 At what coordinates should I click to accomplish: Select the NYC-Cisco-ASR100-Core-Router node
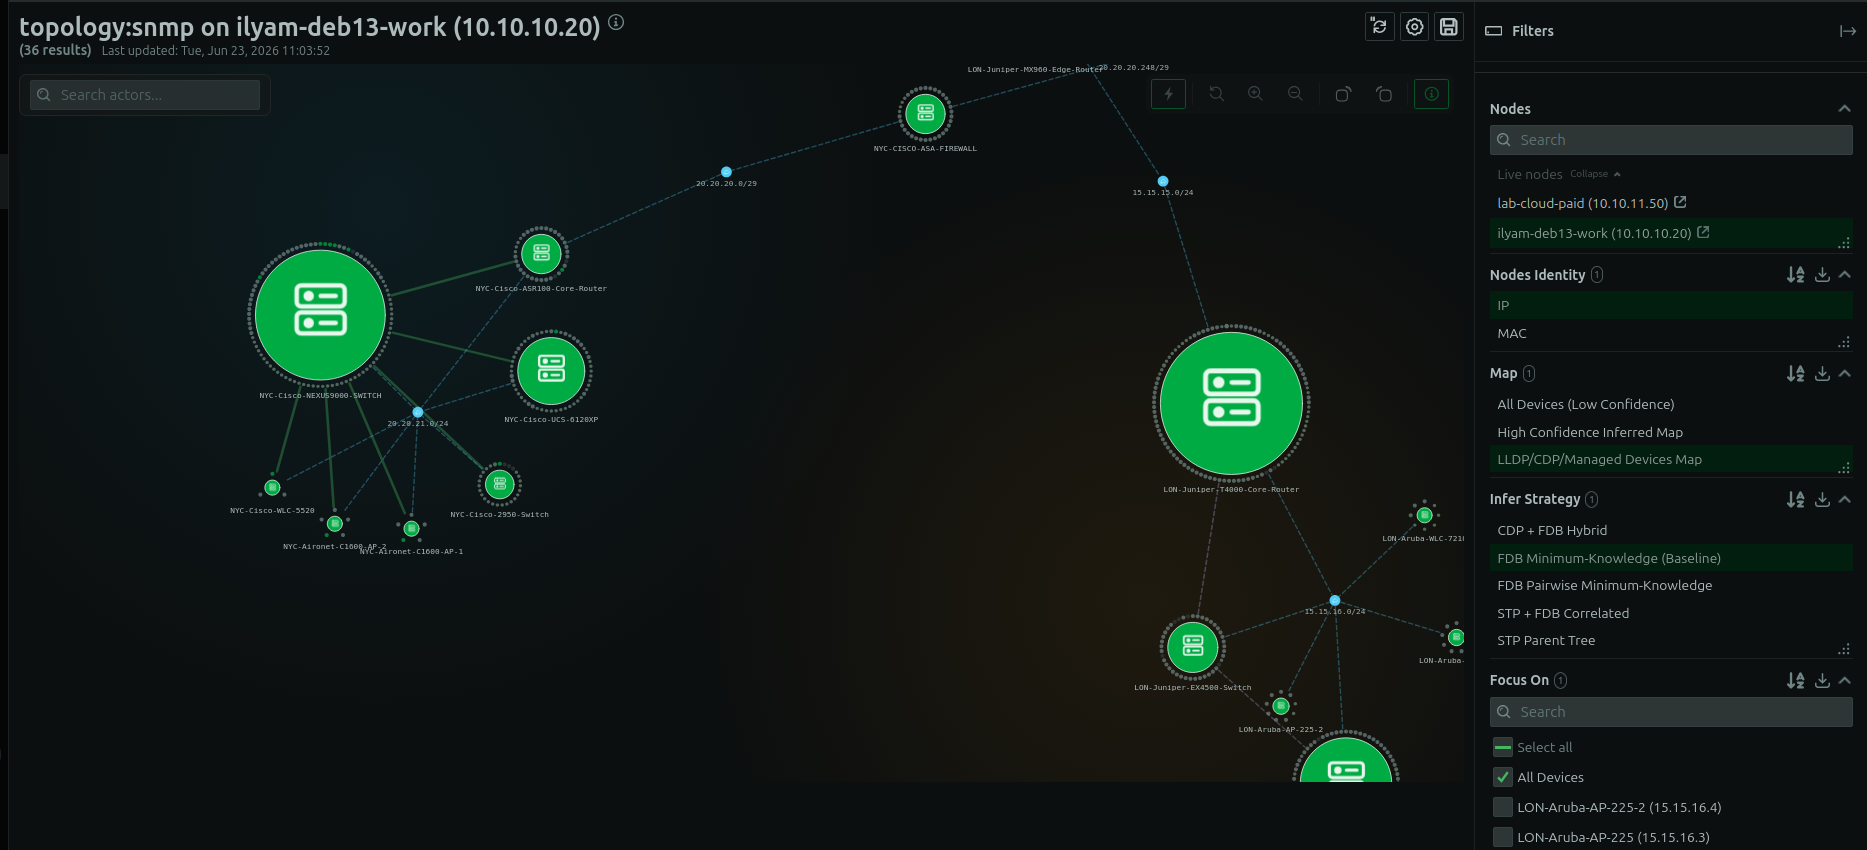541,253
